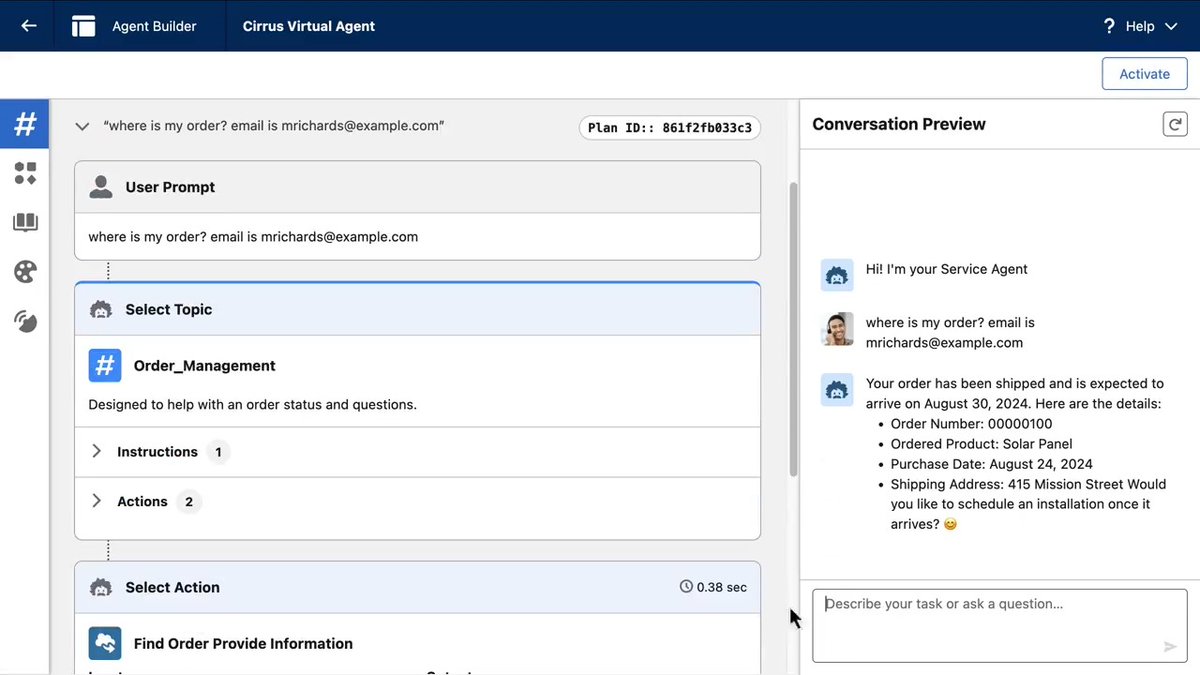Click the Conversation Preview heading
1200x675 pixels.
click(x=899, y=124)
